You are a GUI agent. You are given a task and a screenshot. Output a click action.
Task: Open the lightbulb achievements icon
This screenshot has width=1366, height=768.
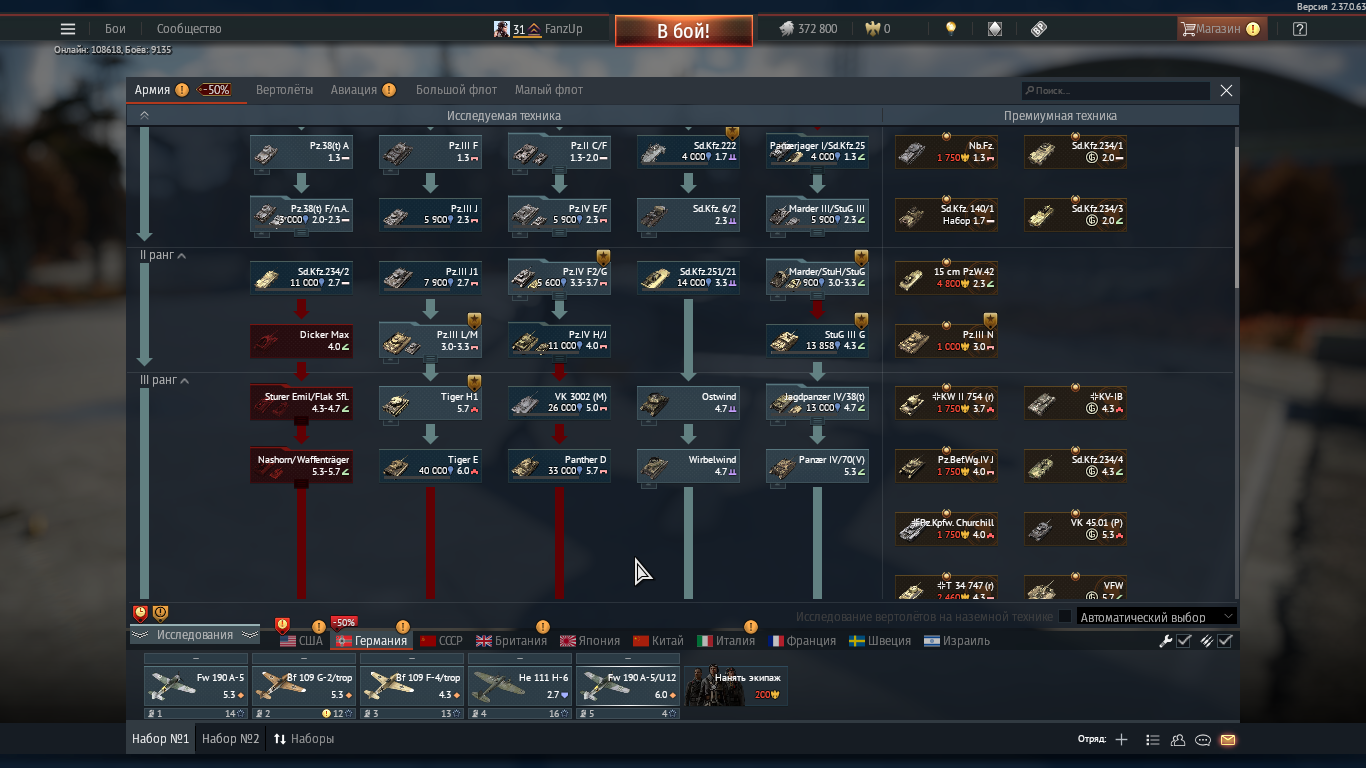(951, 29)
